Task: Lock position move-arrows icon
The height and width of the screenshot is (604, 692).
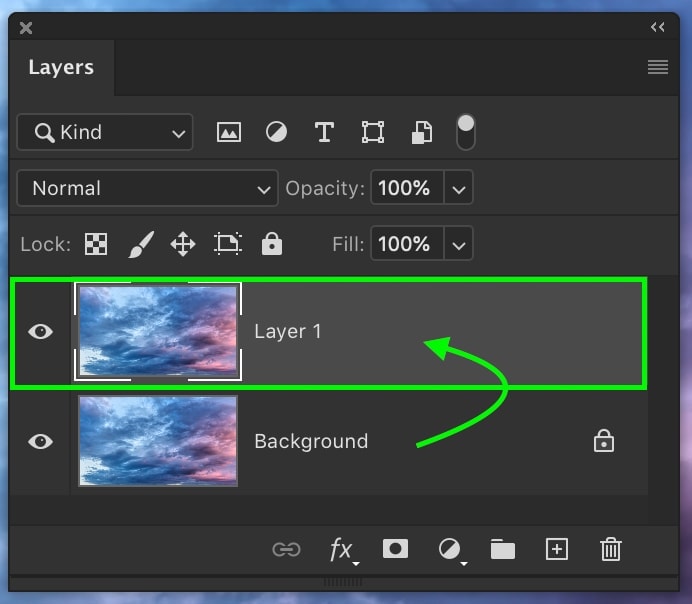Action: coord(183,244)
